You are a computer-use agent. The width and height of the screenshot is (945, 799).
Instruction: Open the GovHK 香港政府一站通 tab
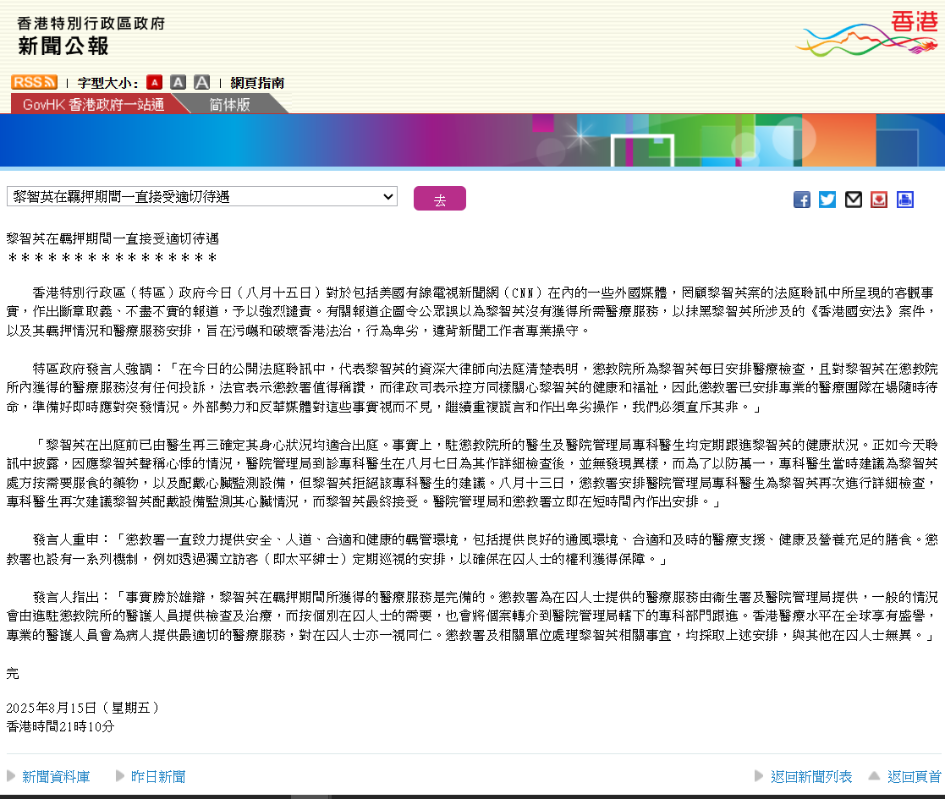93,104
